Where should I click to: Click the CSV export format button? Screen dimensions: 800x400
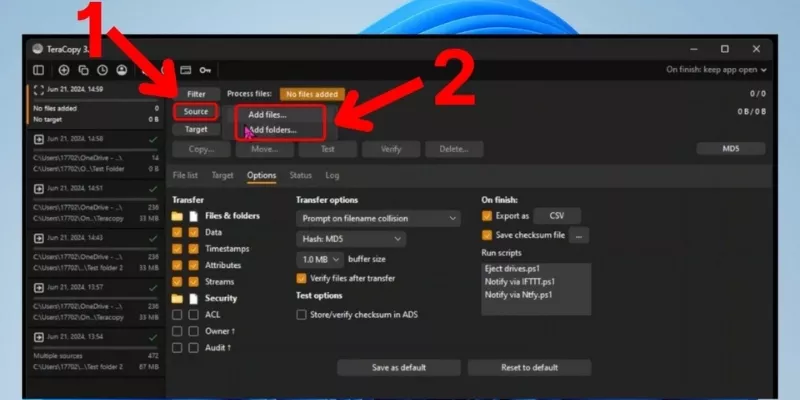(x=557, y=216)
